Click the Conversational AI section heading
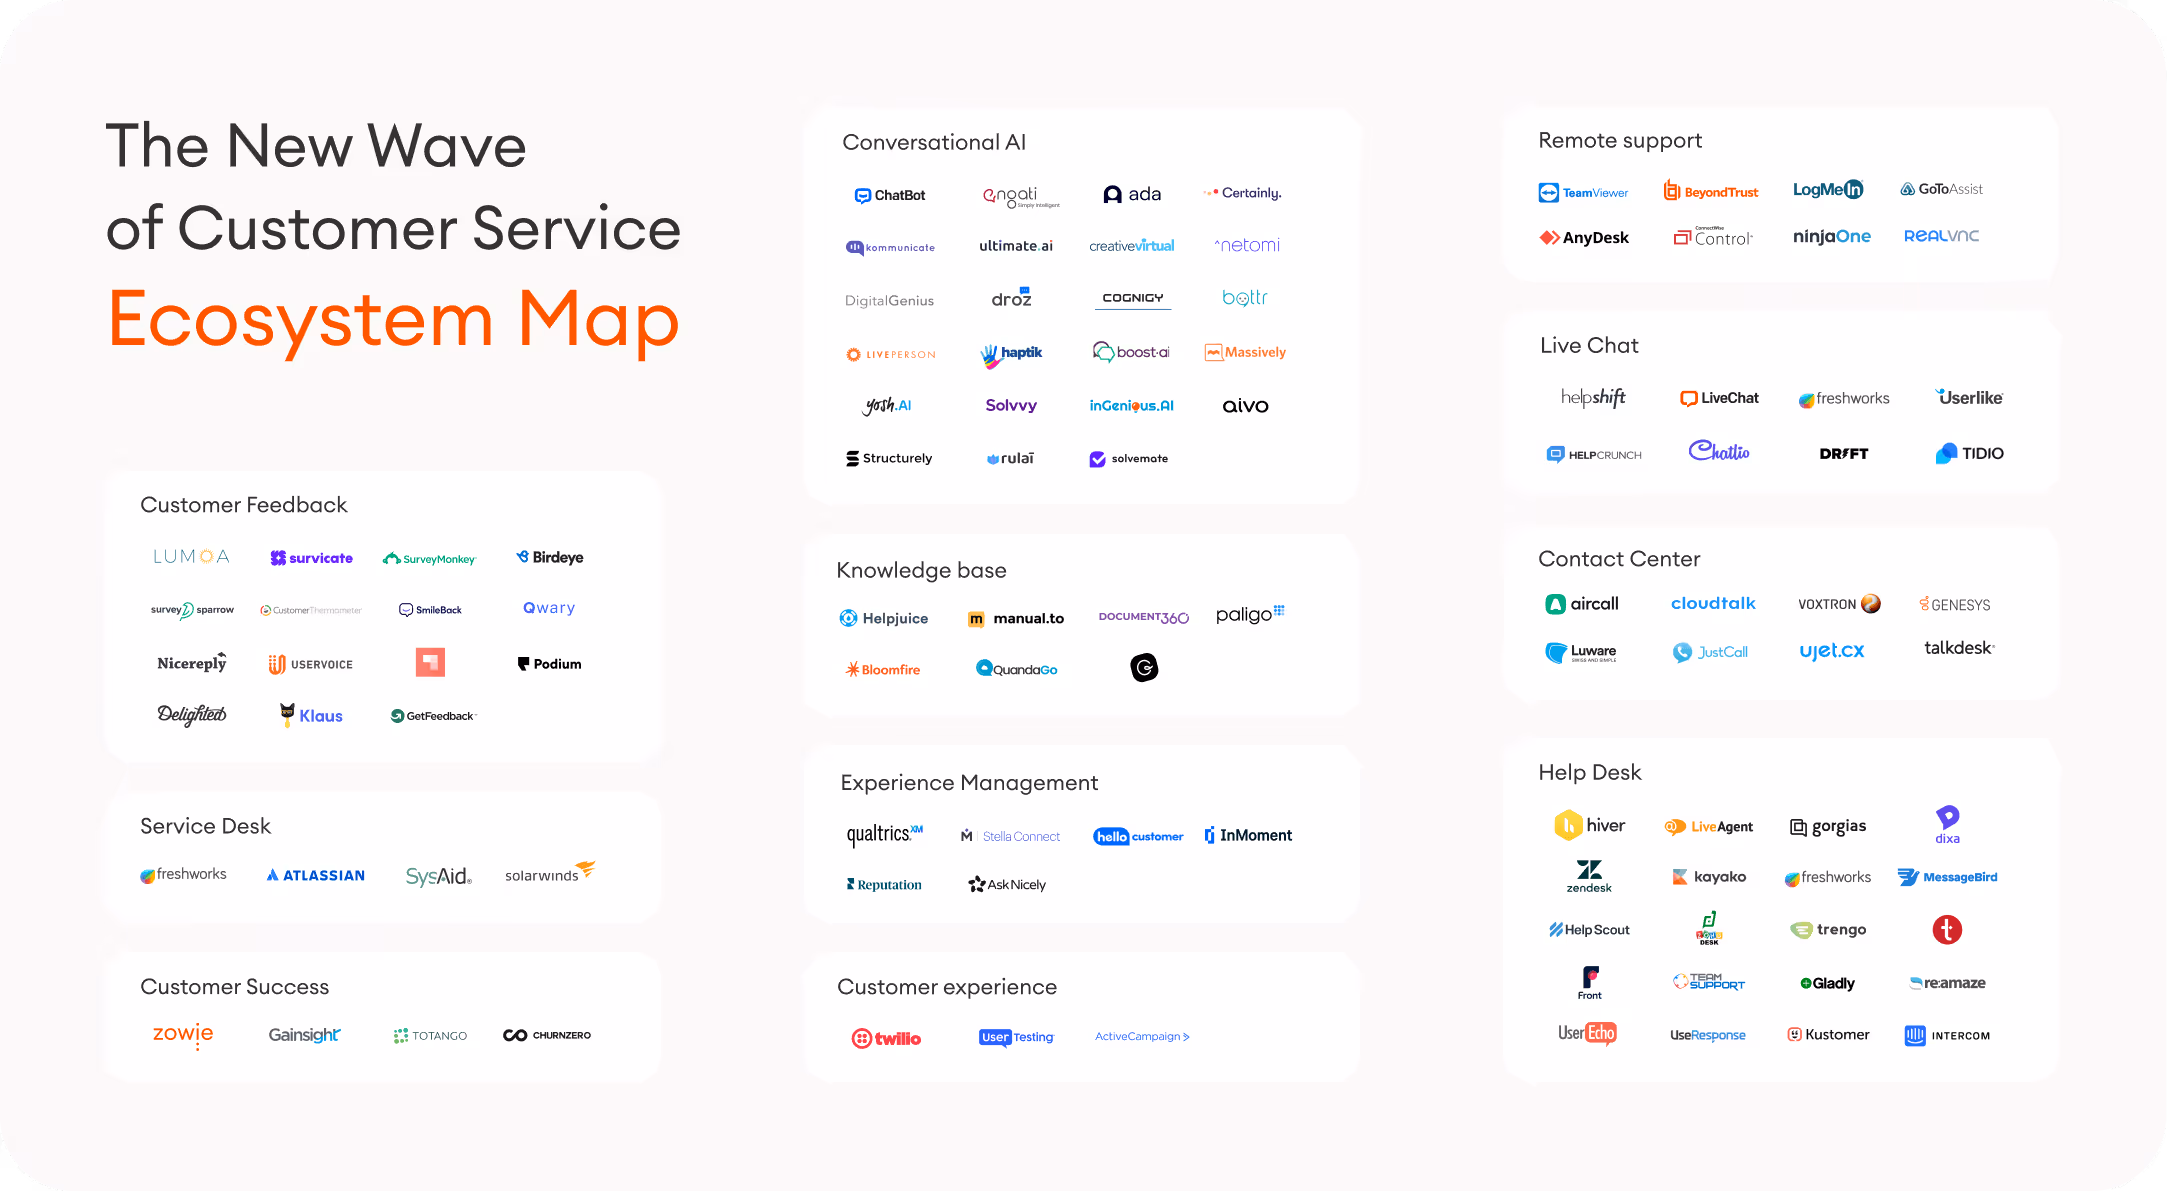 (933, 142)
